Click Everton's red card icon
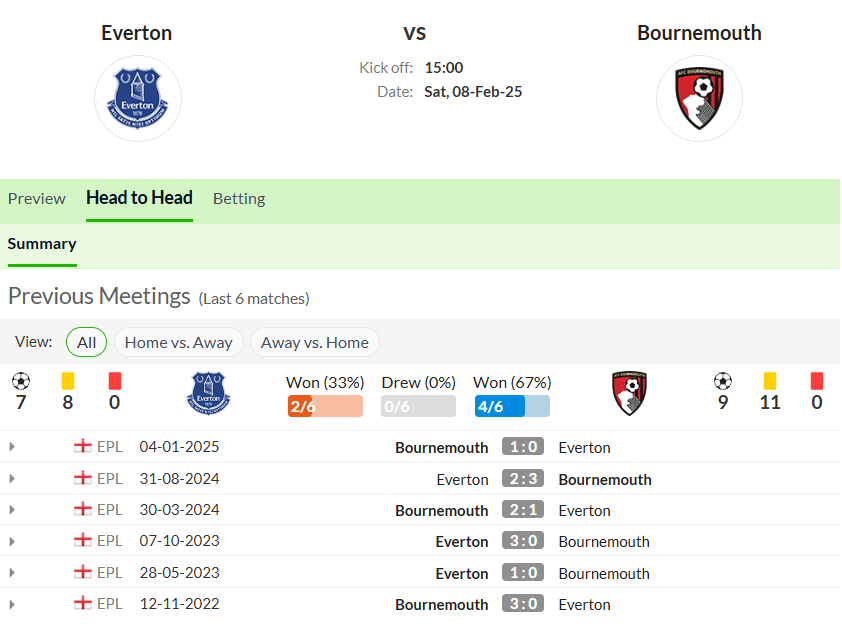Image resolution: width=842 pixels, height=640 pixels. pyautogui.click(x=114, y=381)
